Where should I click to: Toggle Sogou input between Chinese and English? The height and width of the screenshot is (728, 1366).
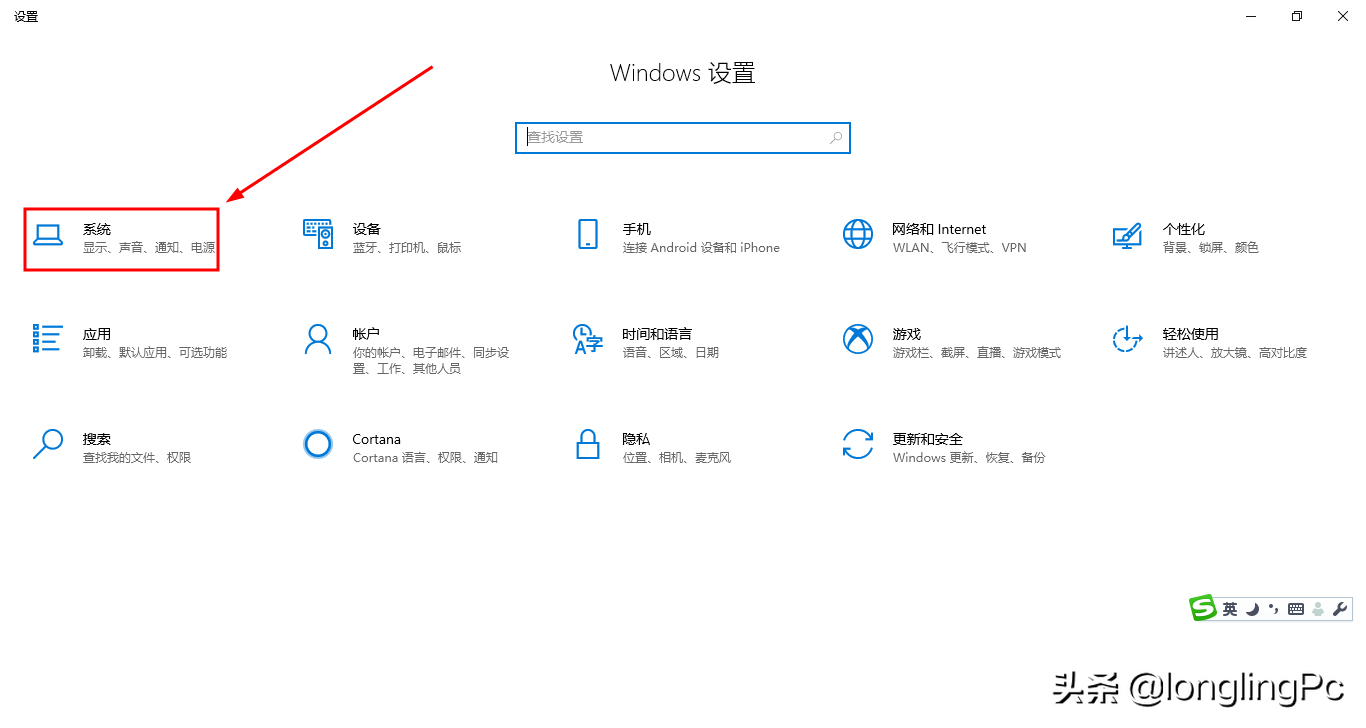tap(1230, 608)
